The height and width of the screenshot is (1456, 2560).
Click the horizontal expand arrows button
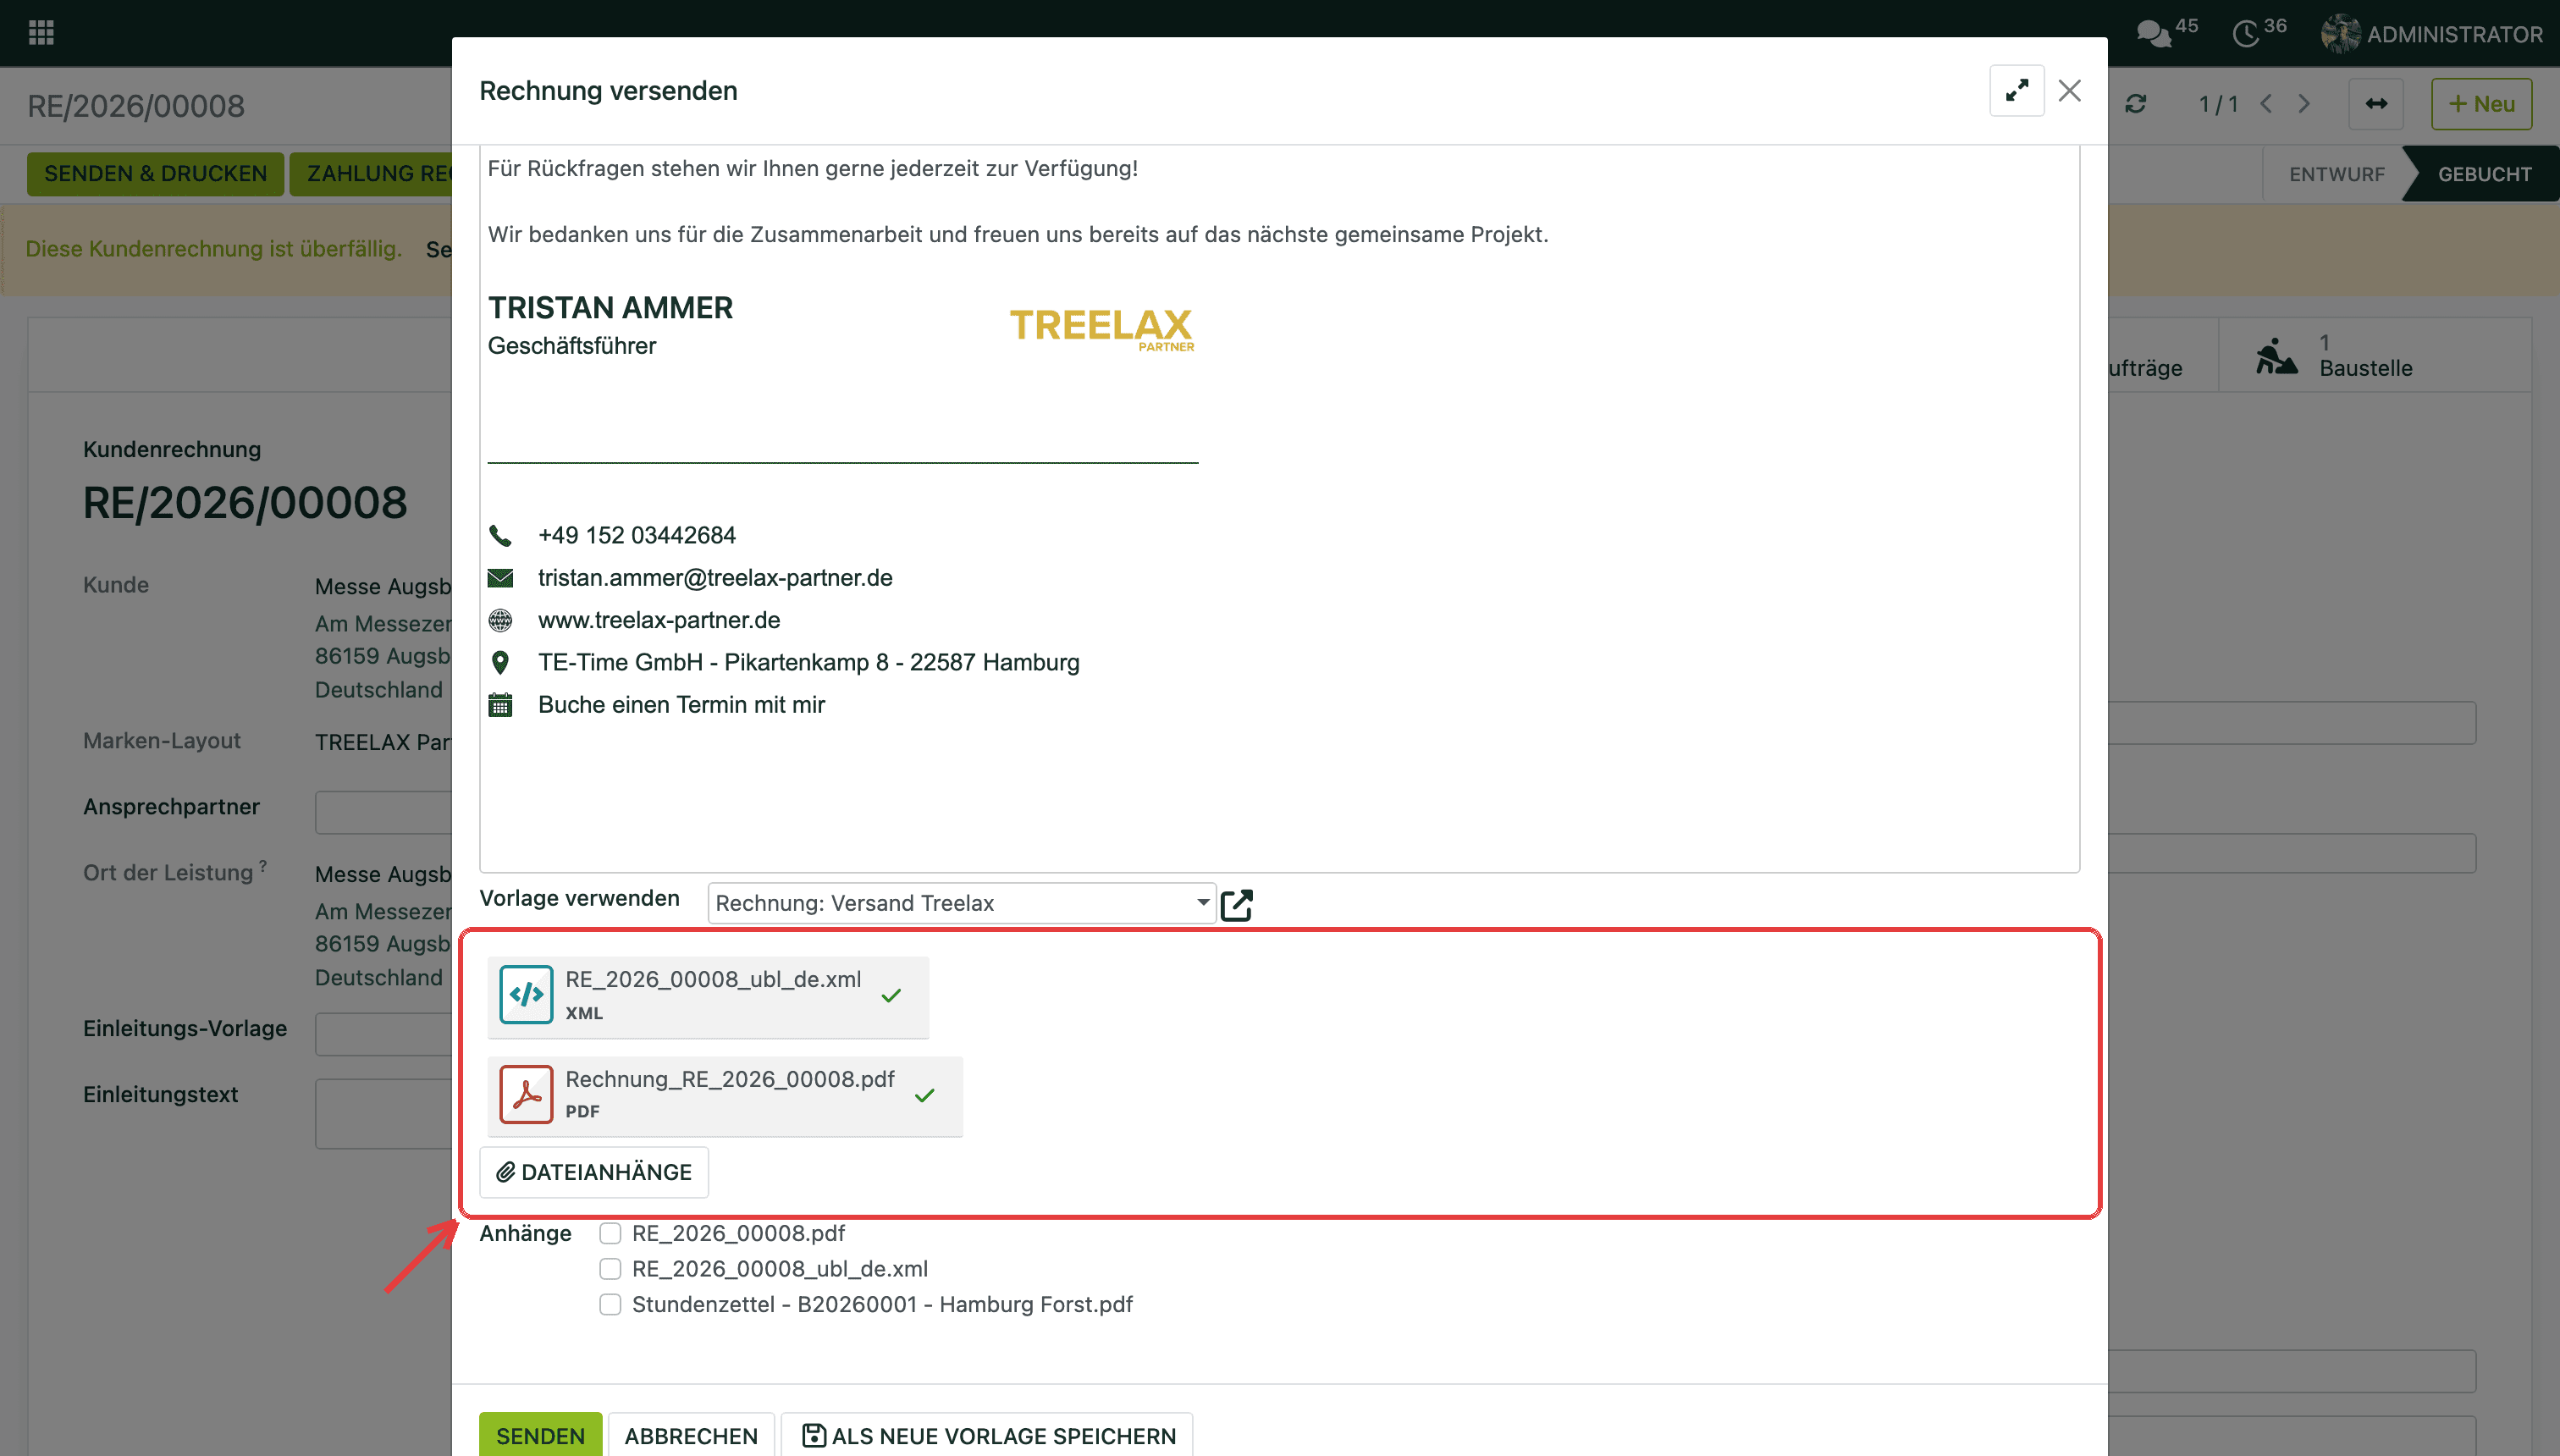[2376, 104]
